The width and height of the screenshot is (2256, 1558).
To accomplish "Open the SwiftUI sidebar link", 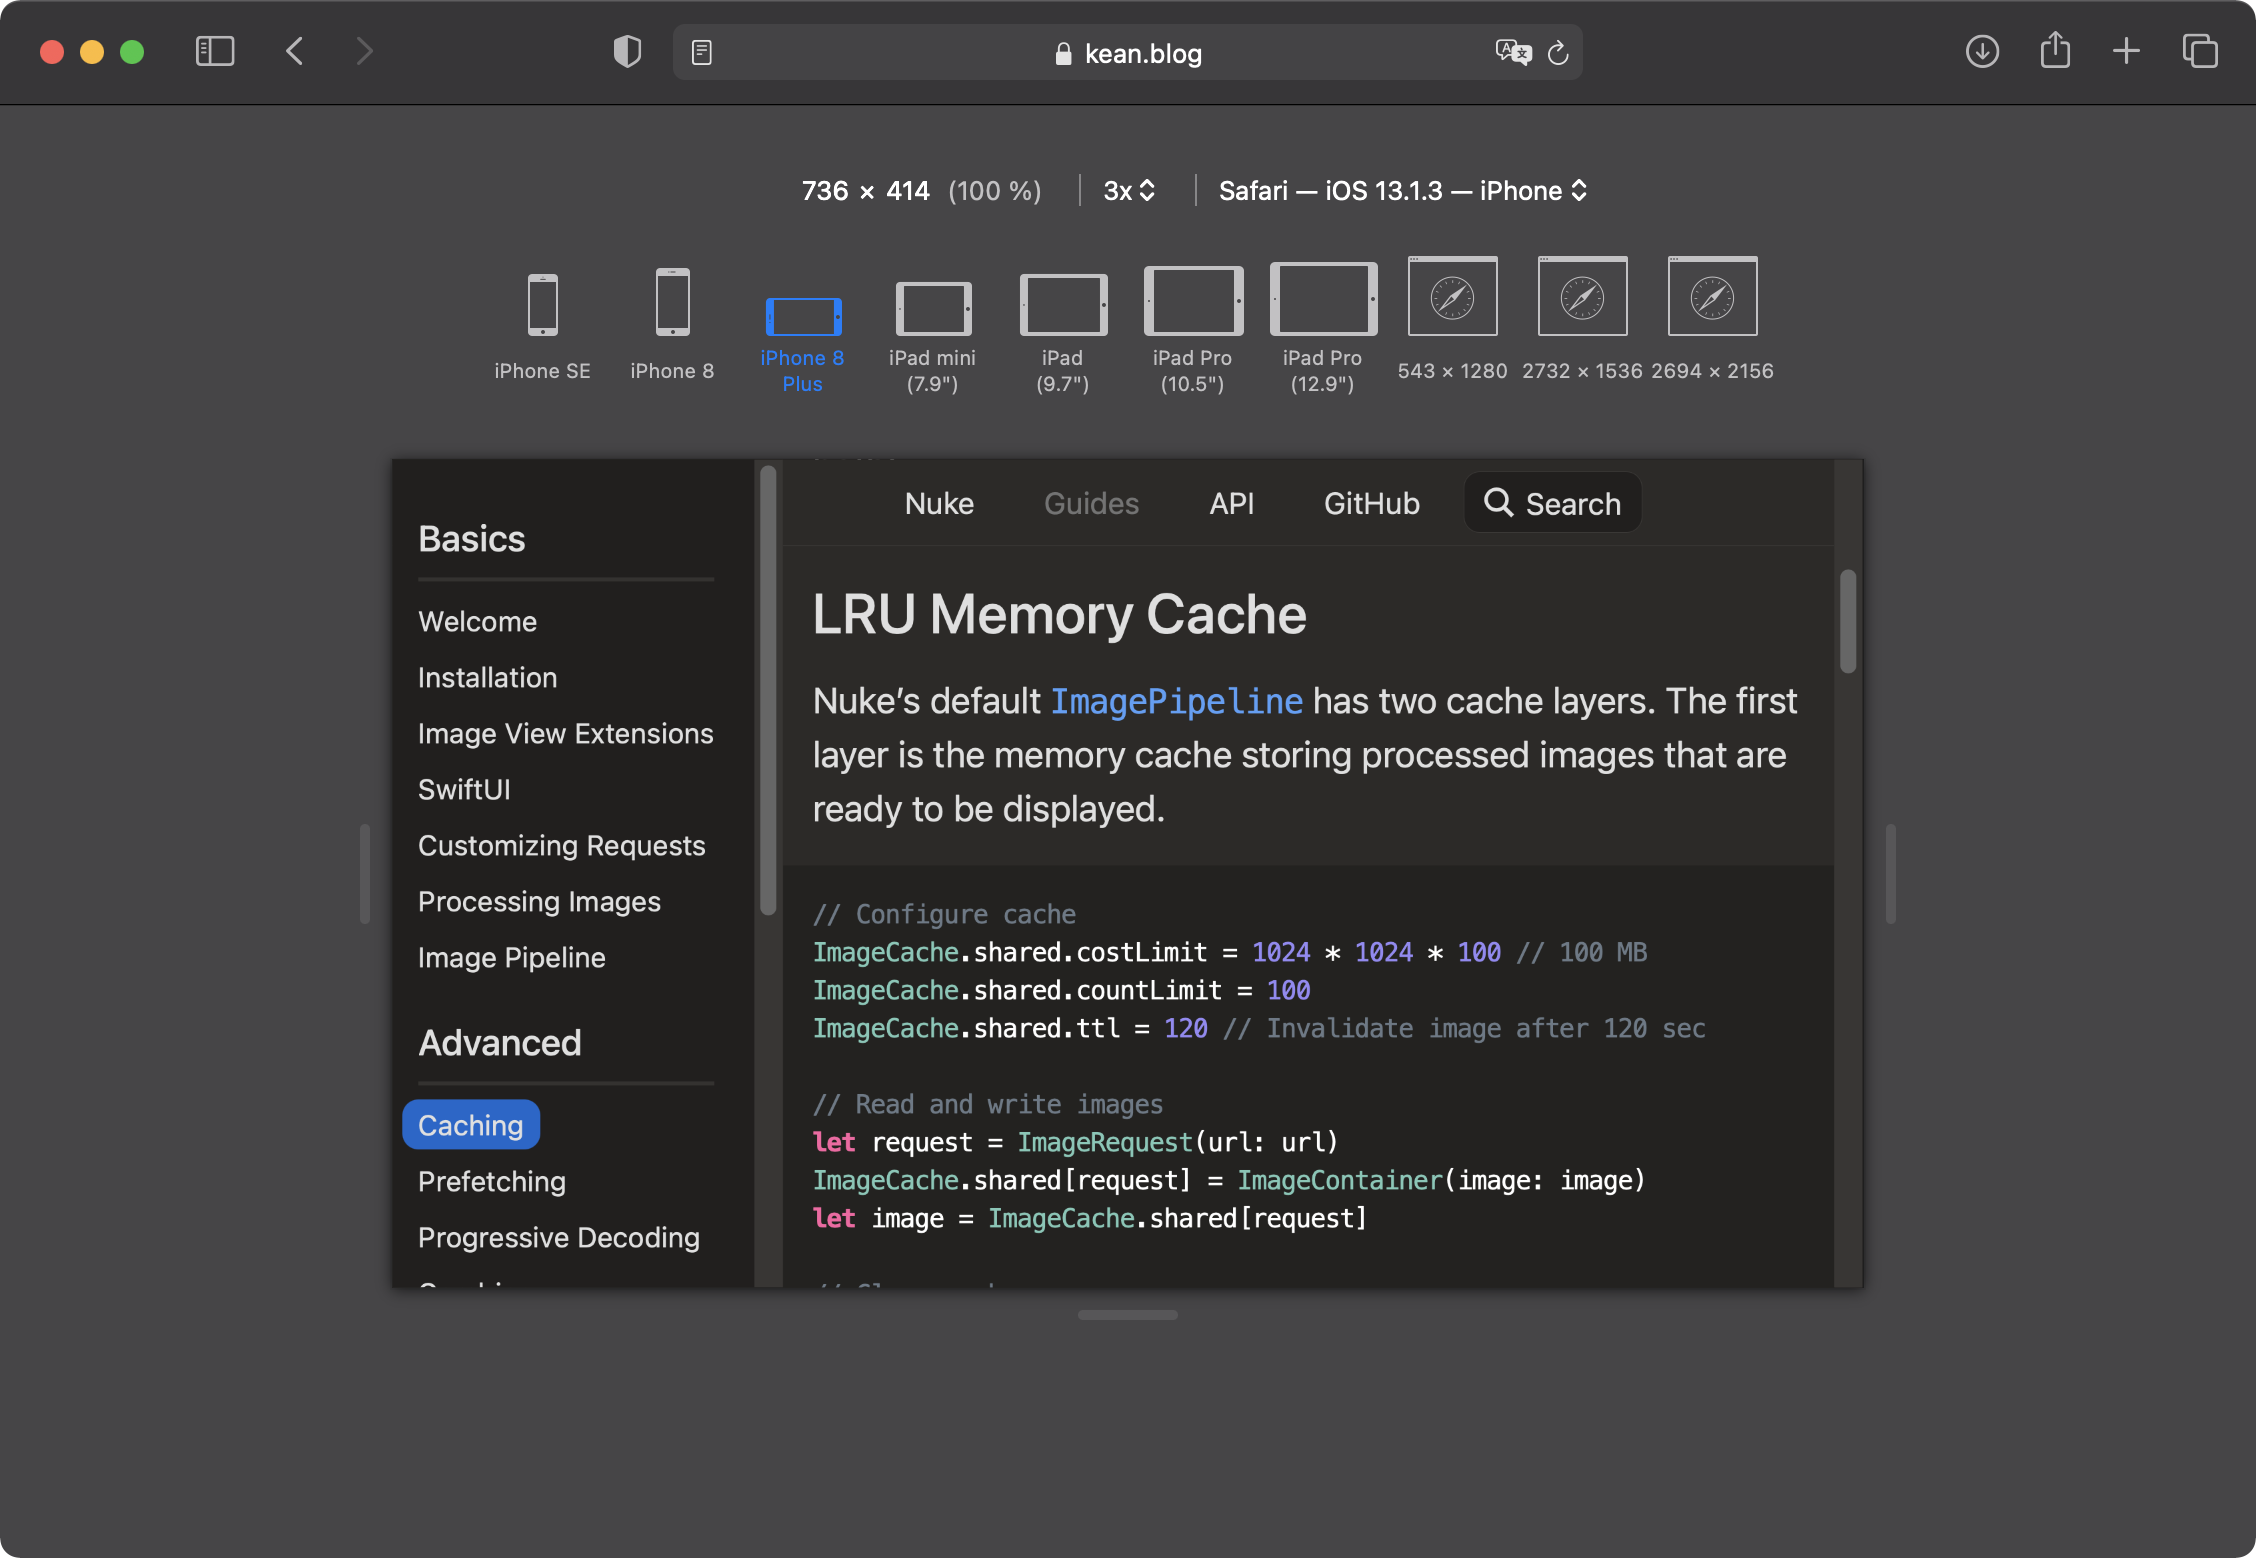I will click(x=464, y=789).
